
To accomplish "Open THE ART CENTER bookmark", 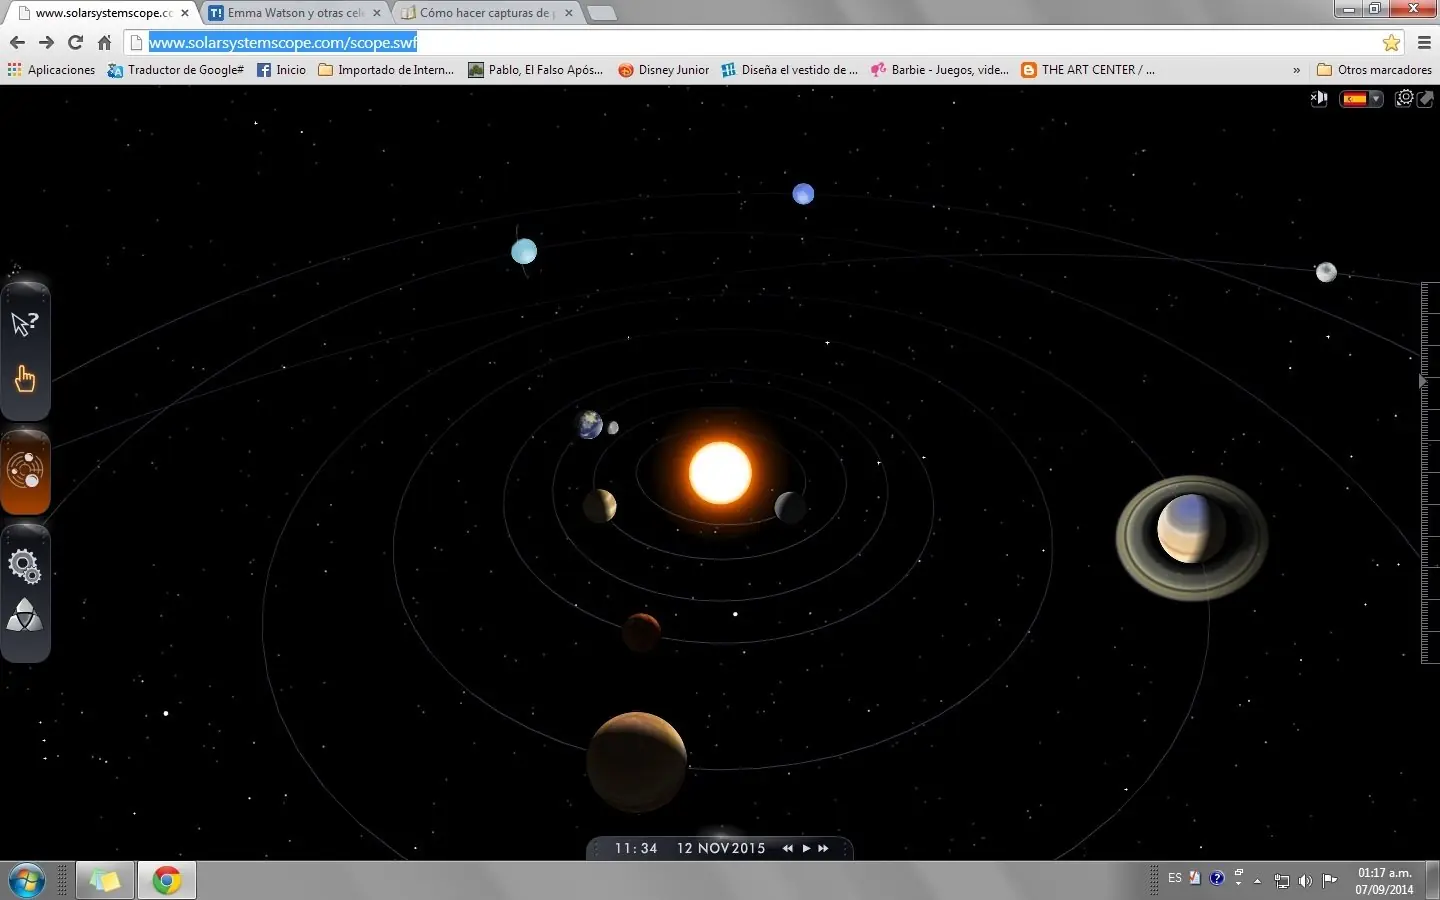I will [x=1088, y=70].
